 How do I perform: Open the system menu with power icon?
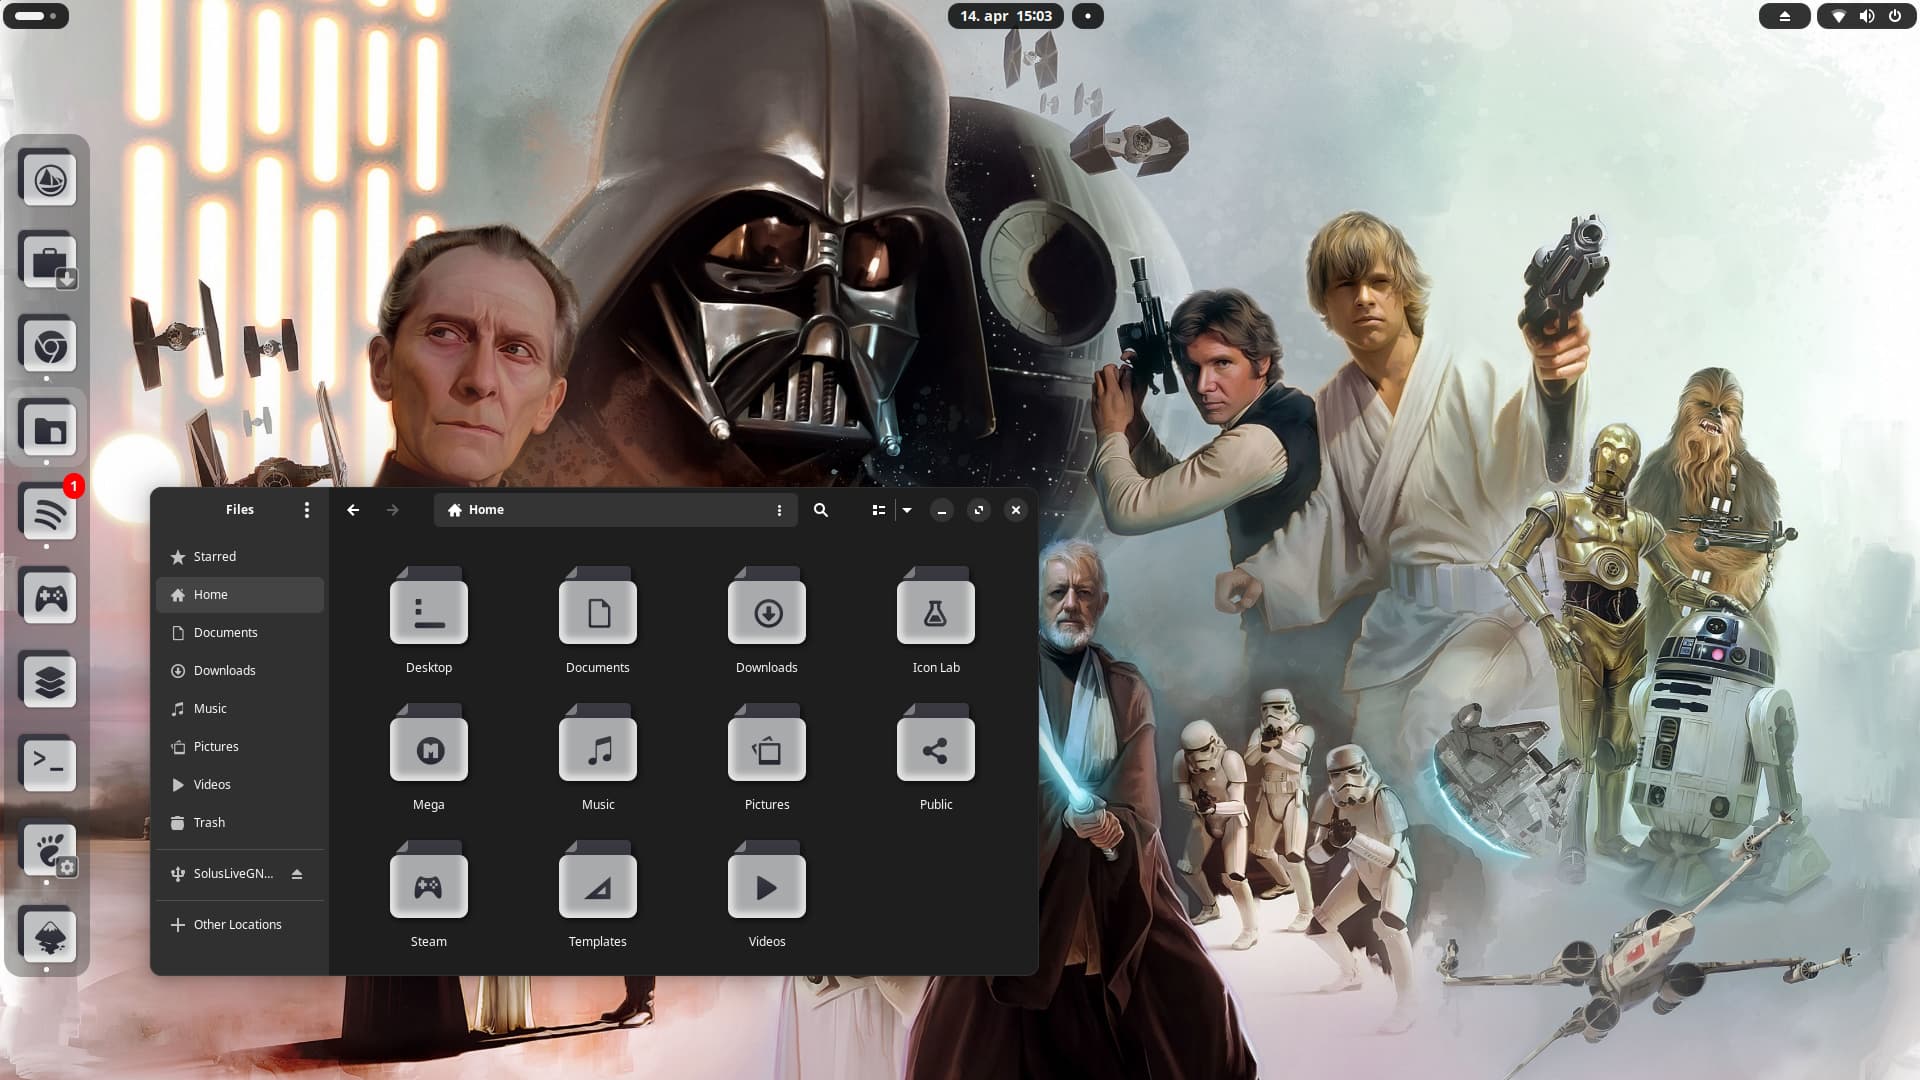tap(1895, 16)
